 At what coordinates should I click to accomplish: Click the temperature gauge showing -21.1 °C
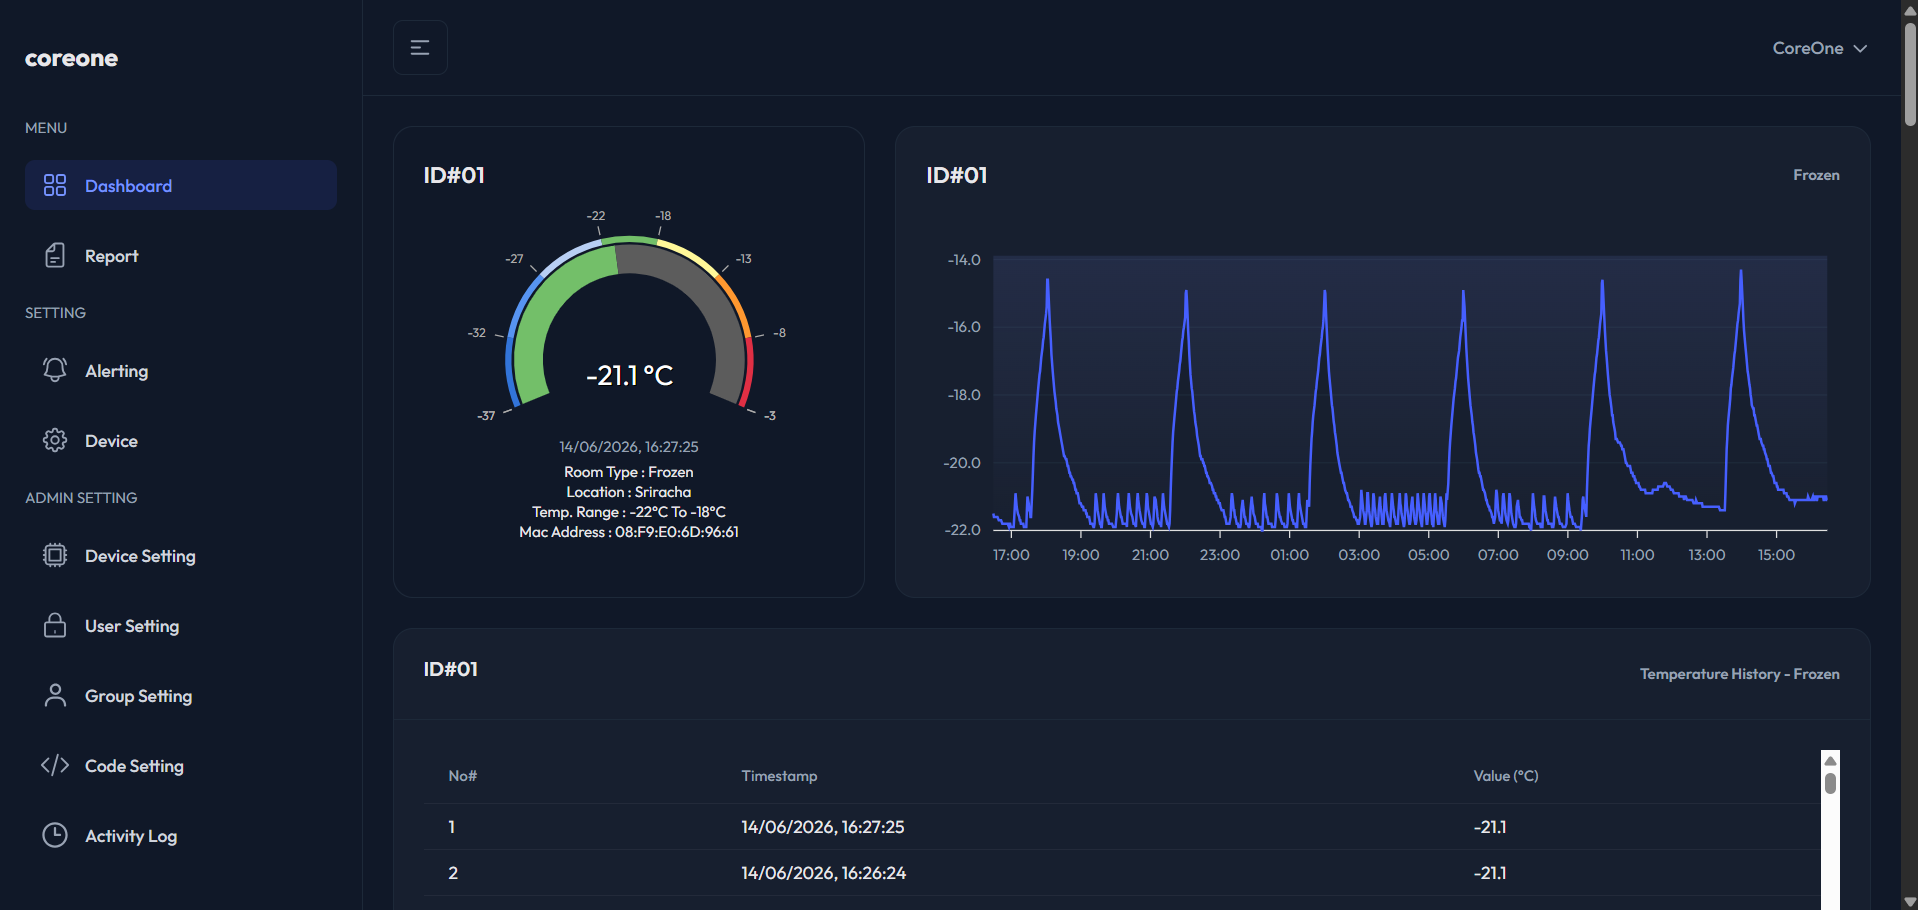coord(629,322)
